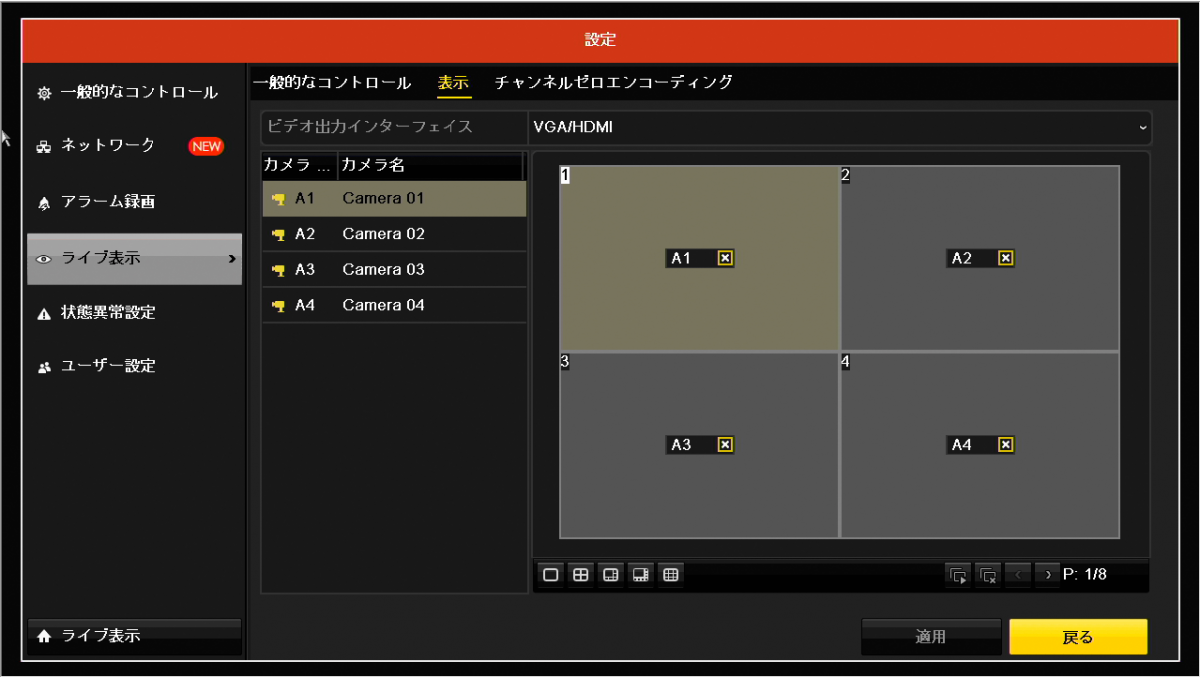
Task: Select Camera 03 row in camera list
Action: pos(394,270)
